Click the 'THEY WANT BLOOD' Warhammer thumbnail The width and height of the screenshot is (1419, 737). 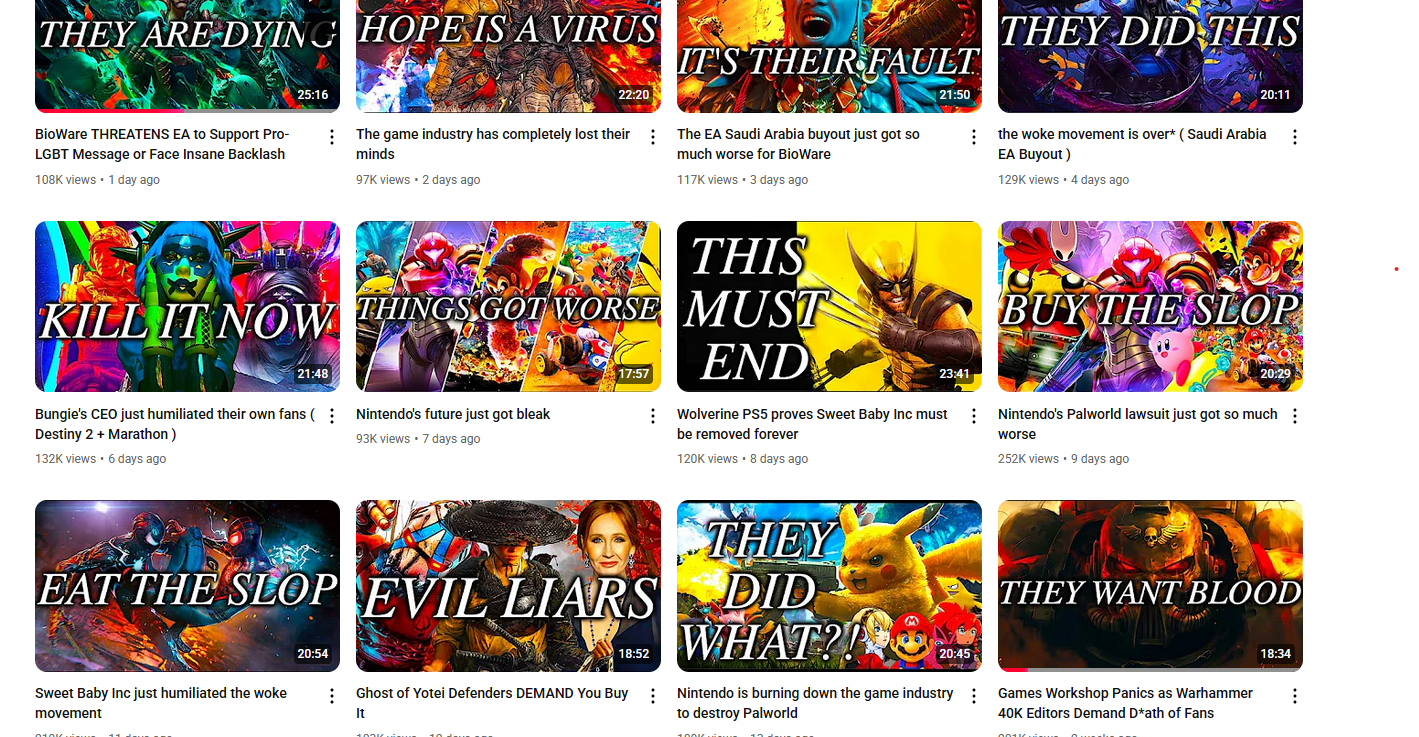click(x=1150, y=585)
